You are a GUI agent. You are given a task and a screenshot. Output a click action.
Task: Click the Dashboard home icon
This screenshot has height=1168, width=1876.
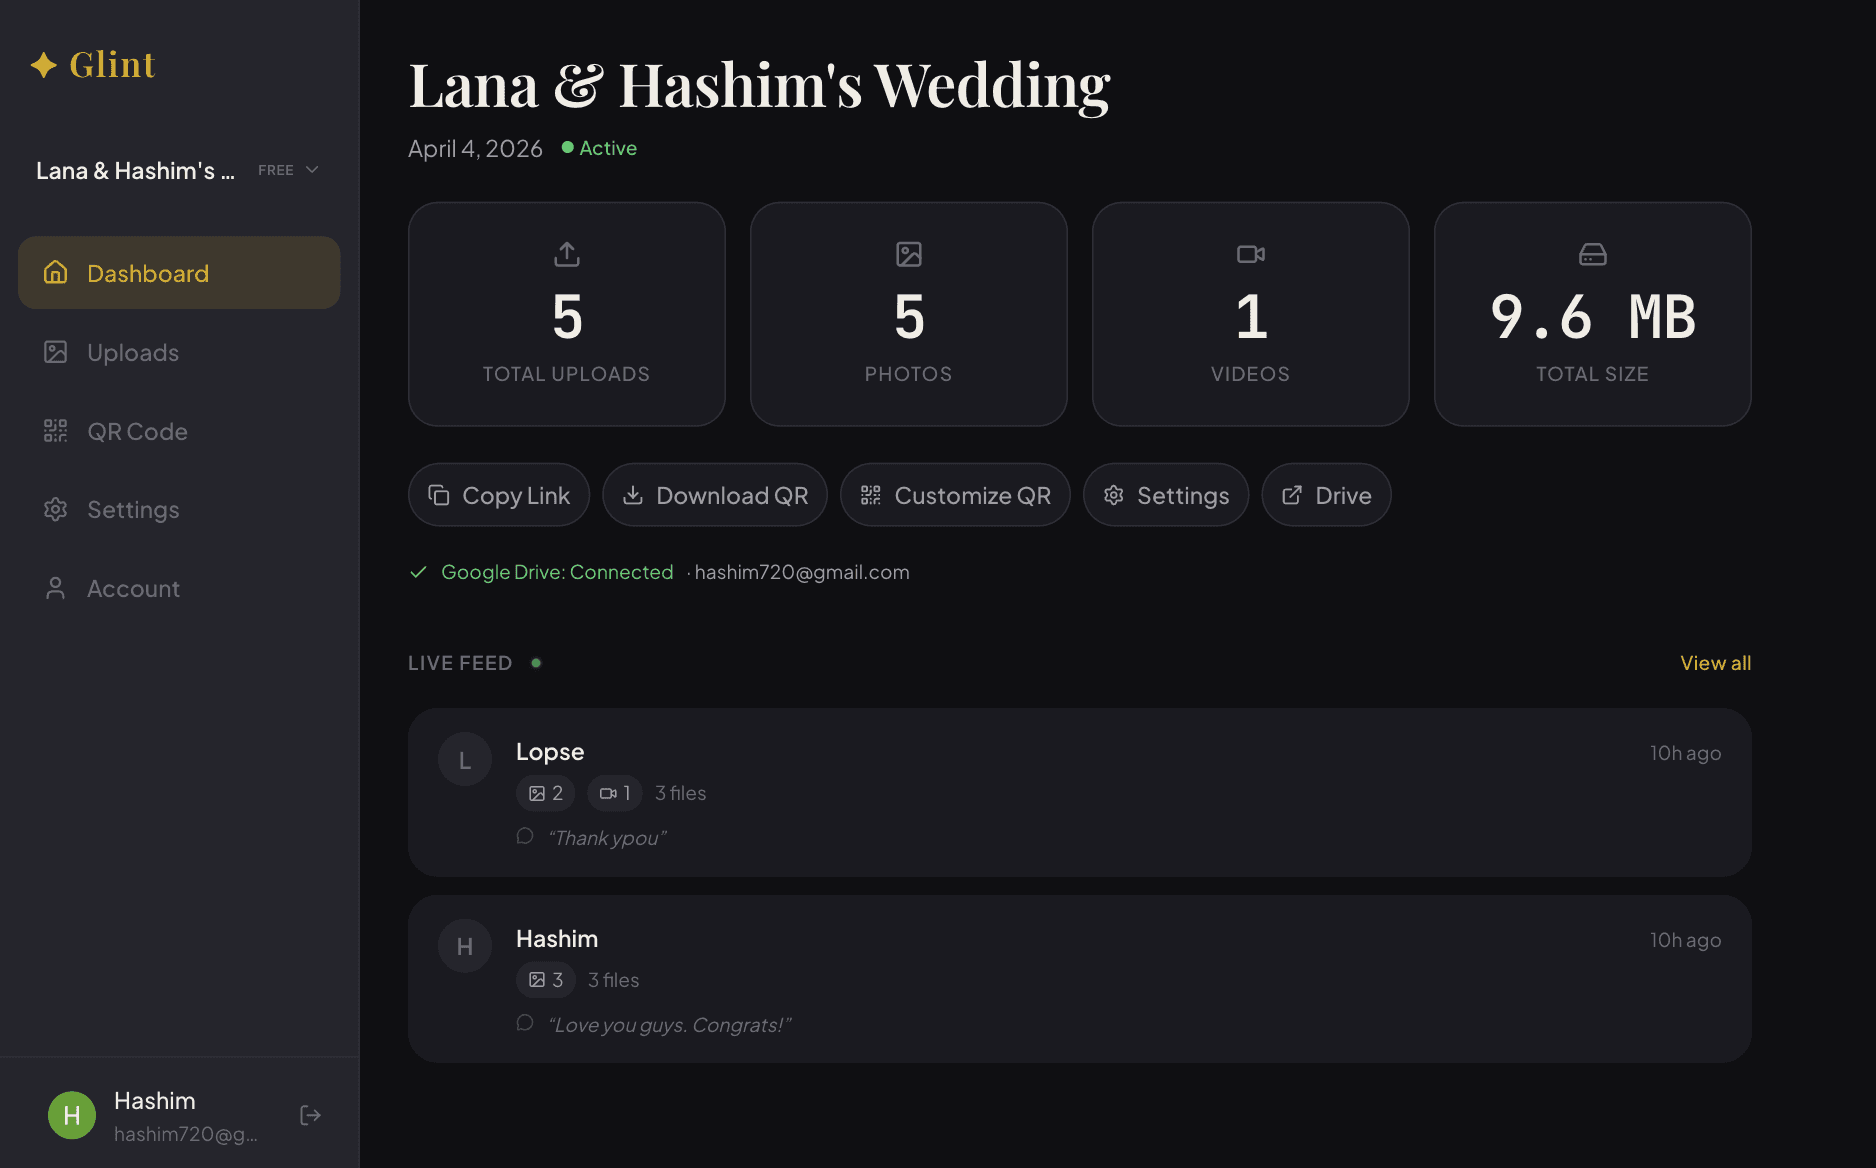(x=56, y=272)
